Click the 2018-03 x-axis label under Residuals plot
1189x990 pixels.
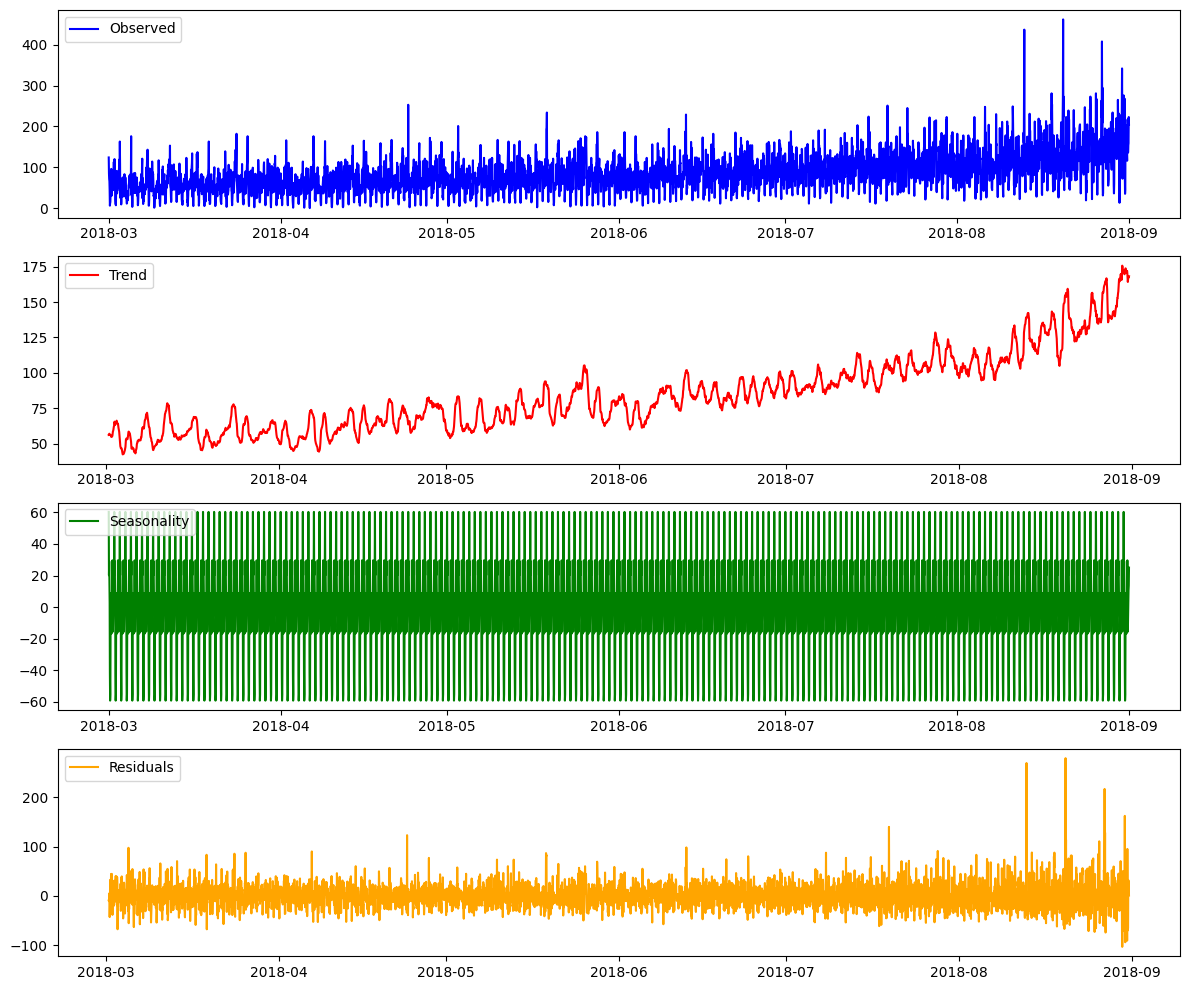[x=107, y=972]
